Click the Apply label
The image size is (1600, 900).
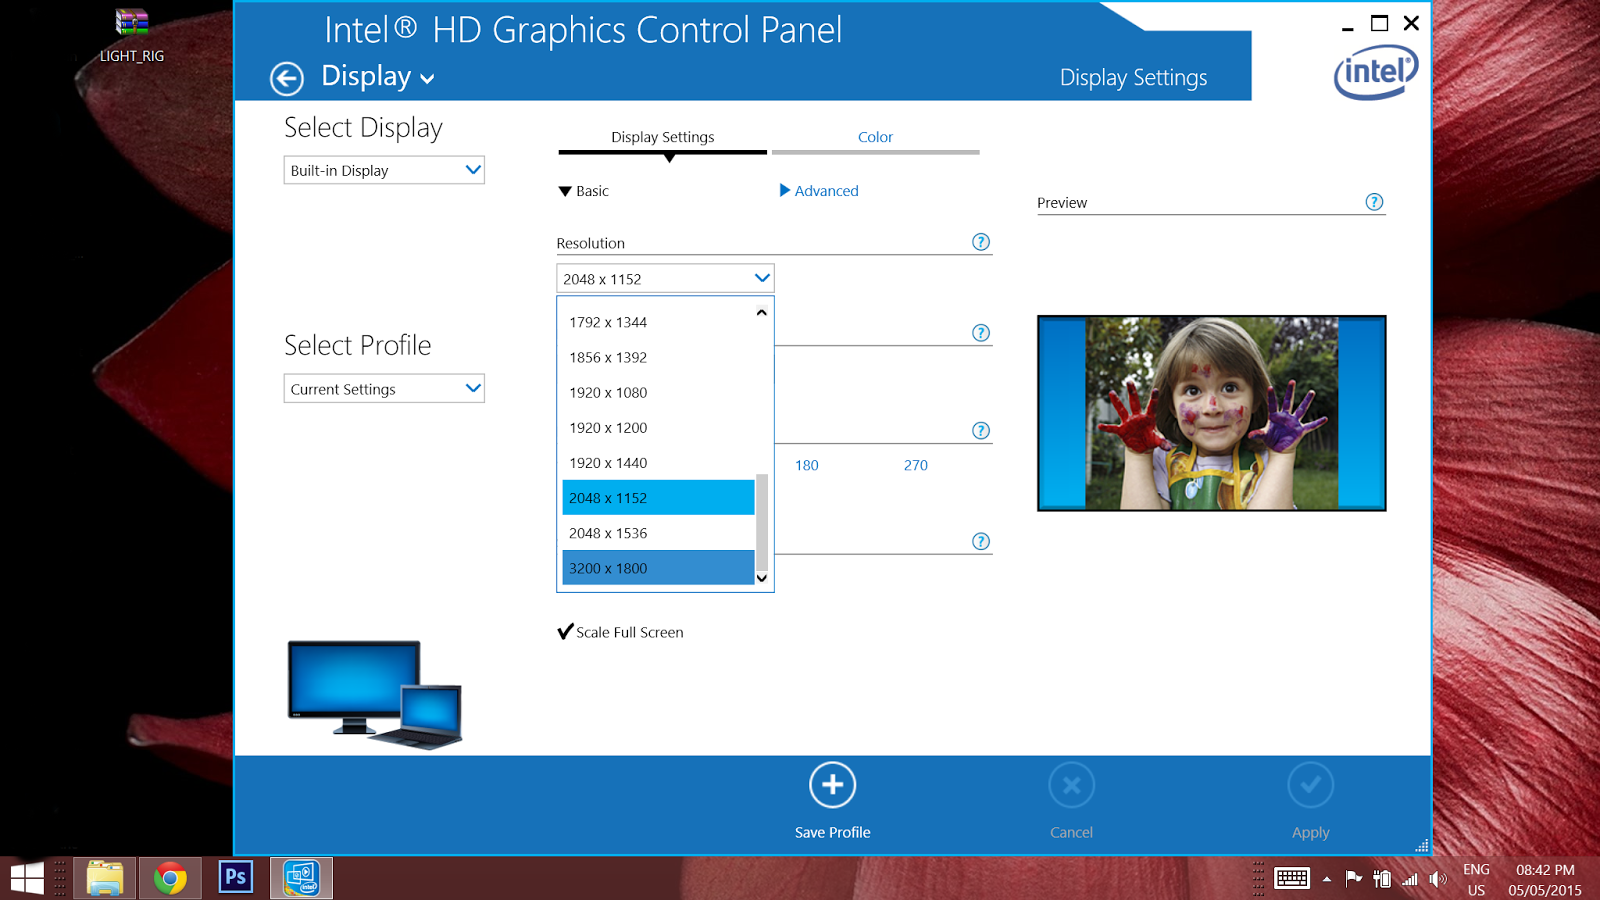(x=1310, y=832)
